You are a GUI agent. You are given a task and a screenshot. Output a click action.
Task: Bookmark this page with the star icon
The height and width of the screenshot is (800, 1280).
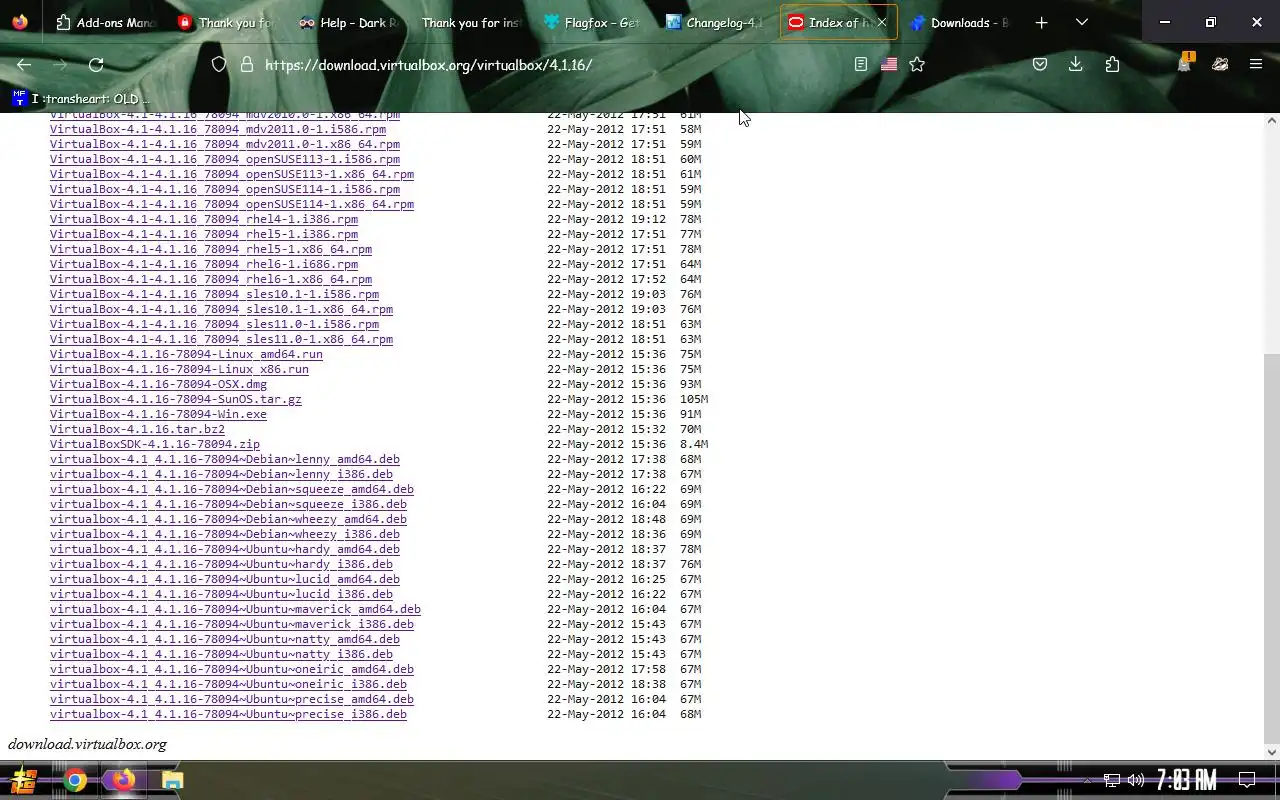[917, 64]
